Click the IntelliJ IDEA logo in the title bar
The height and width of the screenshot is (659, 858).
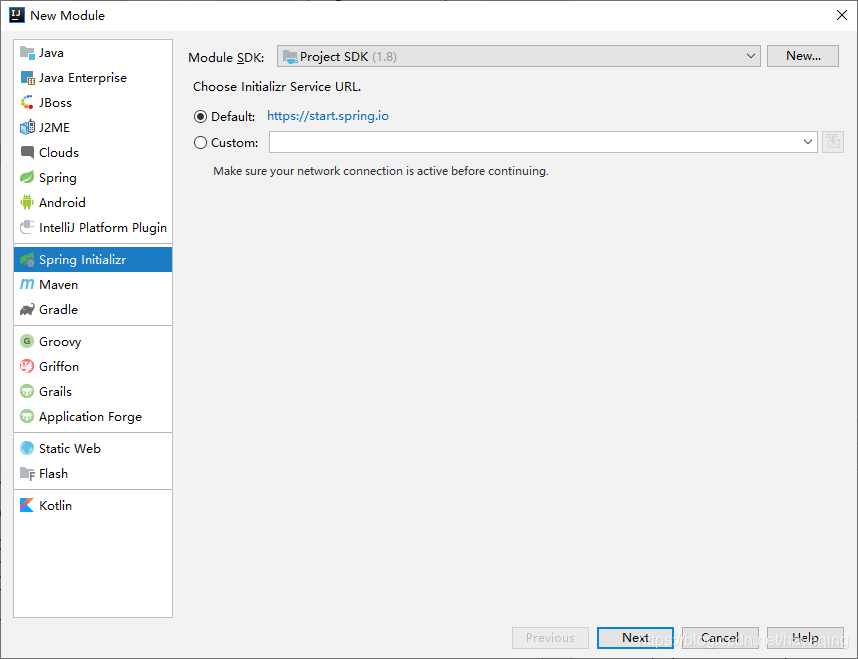pos(17,15)
